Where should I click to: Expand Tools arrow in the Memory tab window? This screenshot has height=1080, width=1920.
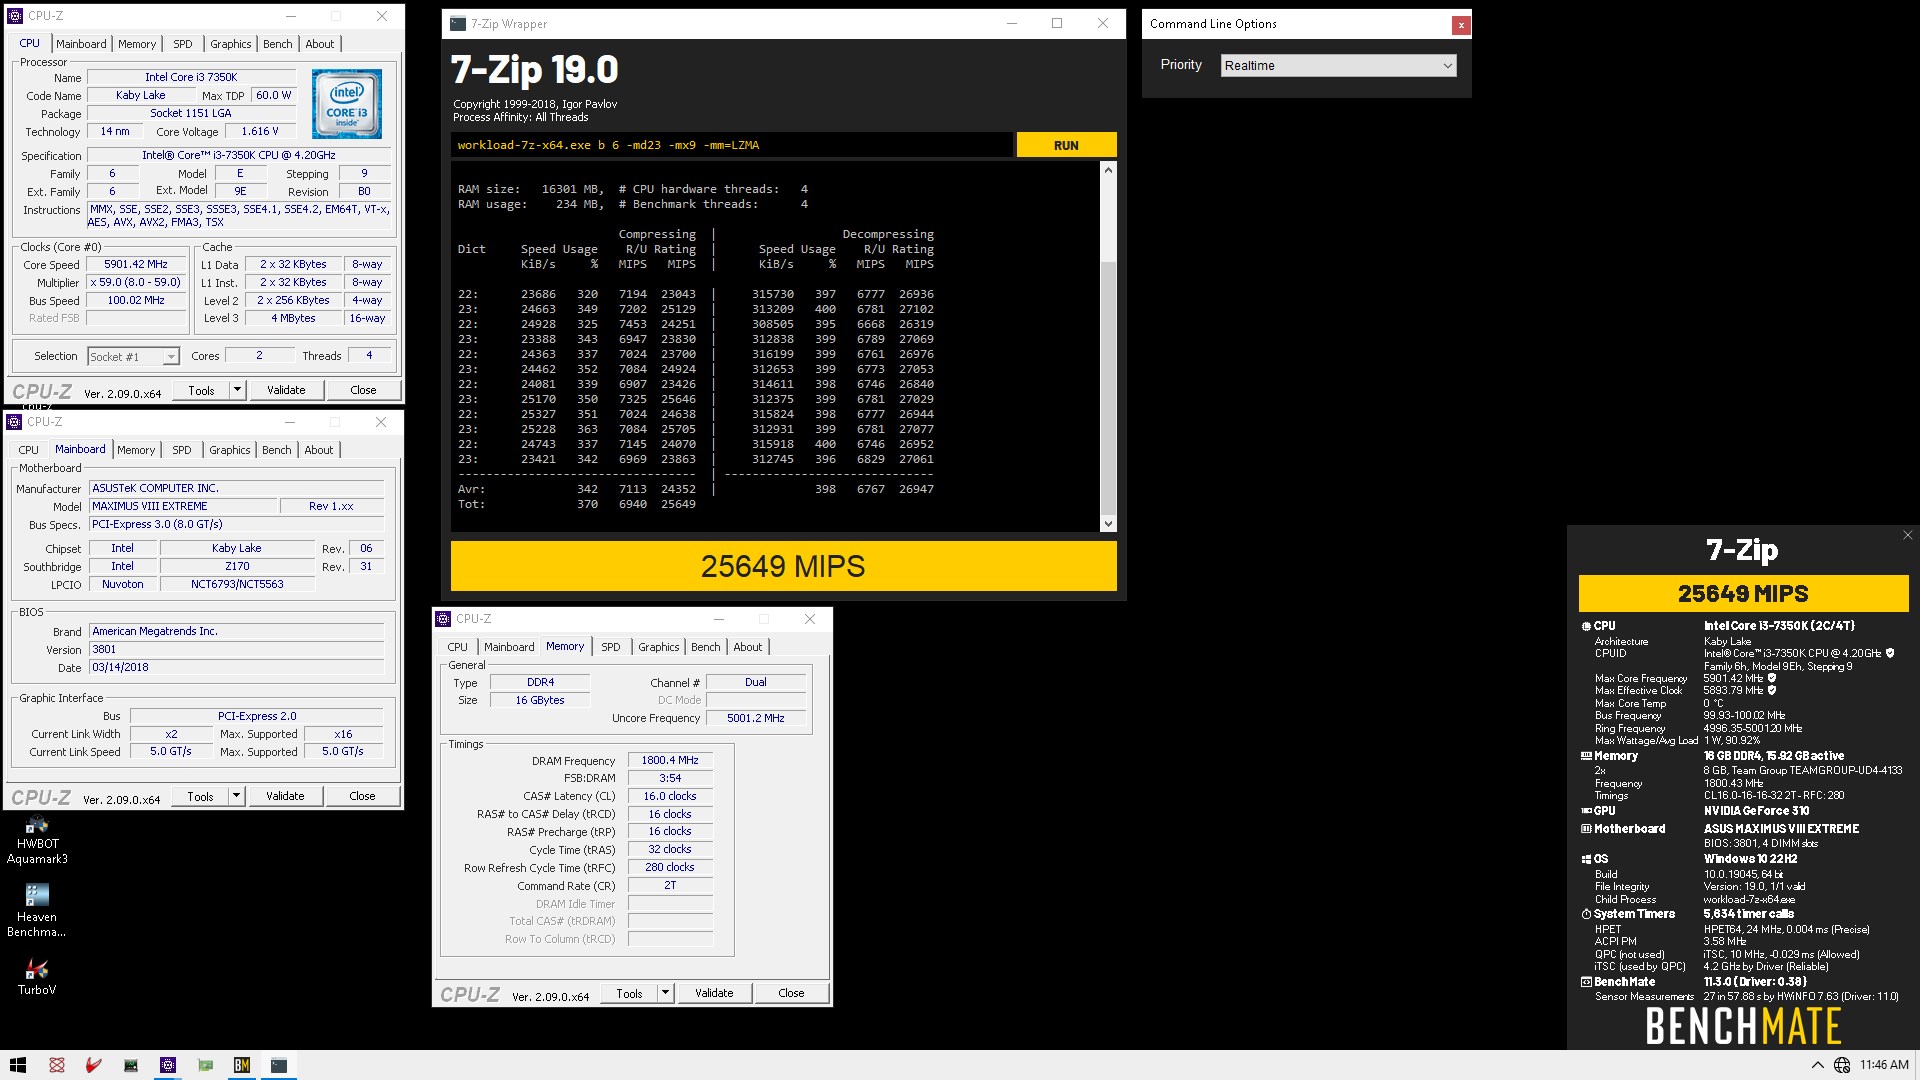coord(665,993)
